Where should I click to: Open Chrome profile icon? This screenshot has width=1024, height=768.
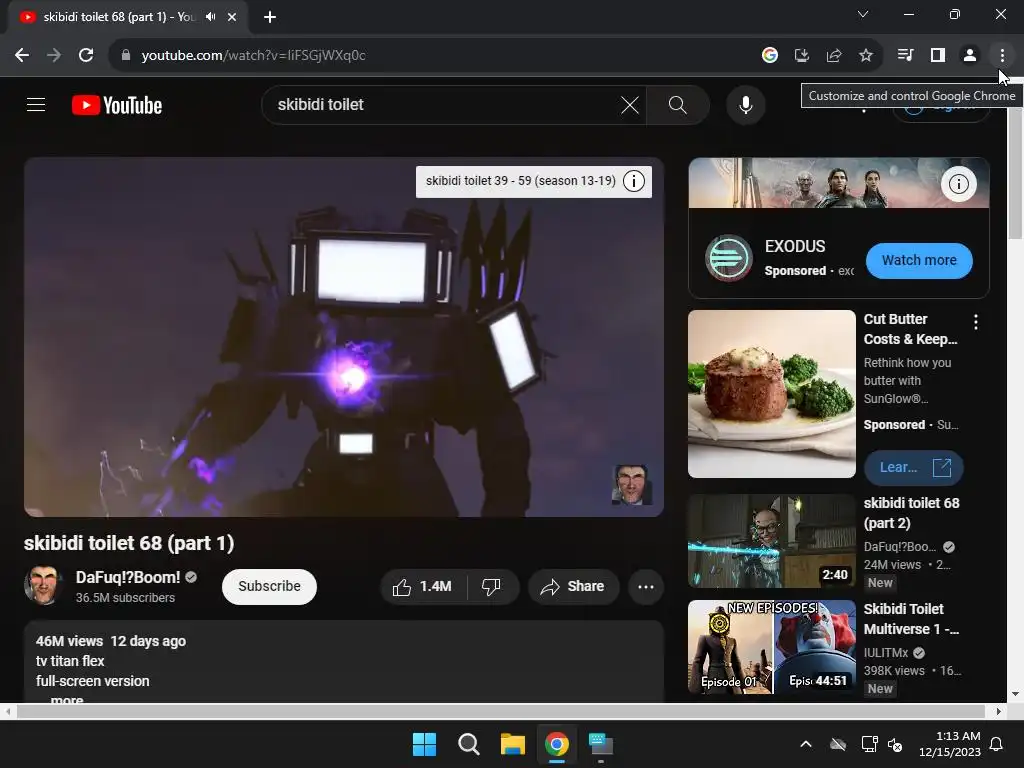[x=970, y=55]
